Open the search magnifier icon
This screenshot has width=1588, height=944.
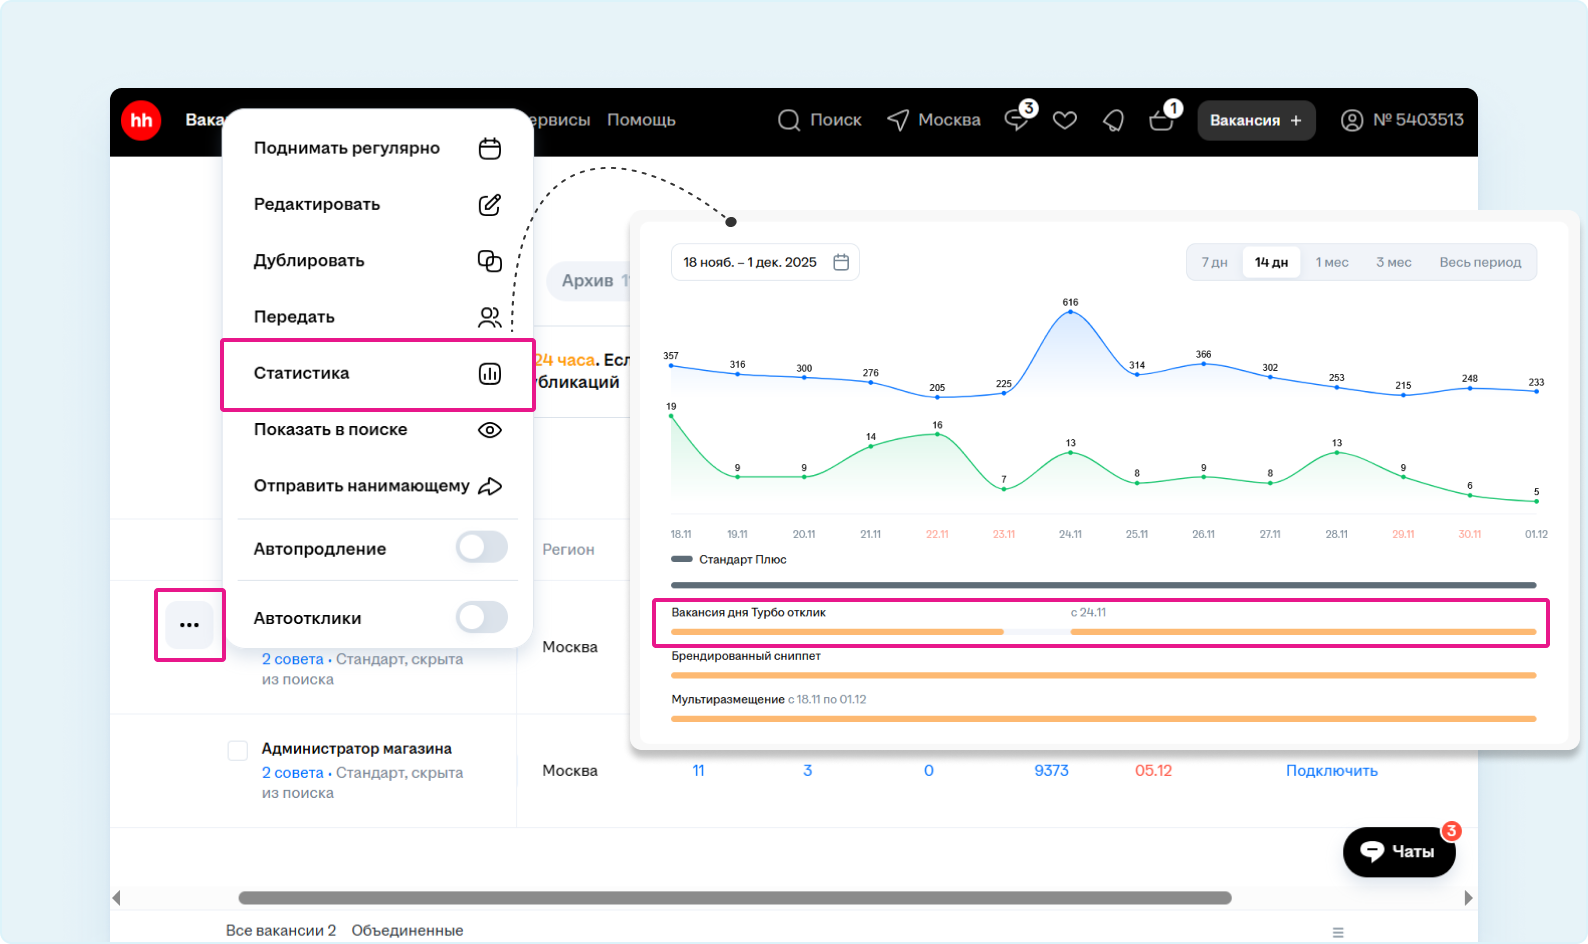pyautogui.click(x=789, y=121)
